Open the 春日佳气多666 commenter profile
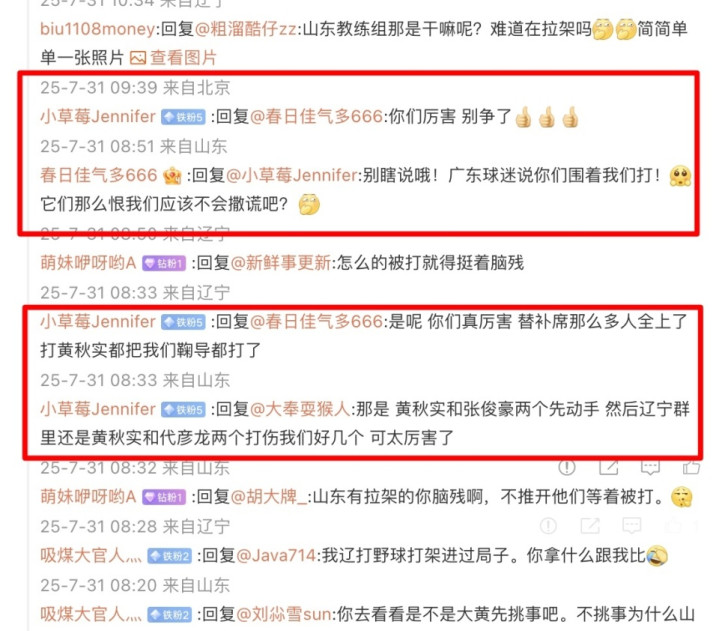This screenshot has width=719, height=631. coord(99,175)
